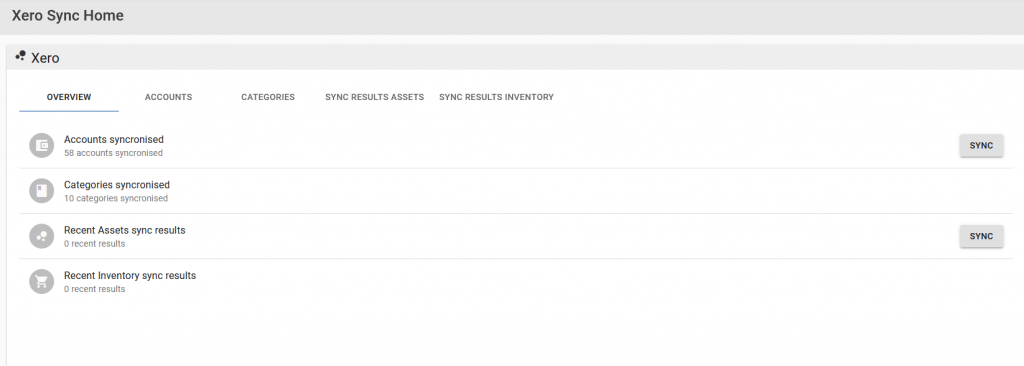Open the Accounts tab

(168, 97)
